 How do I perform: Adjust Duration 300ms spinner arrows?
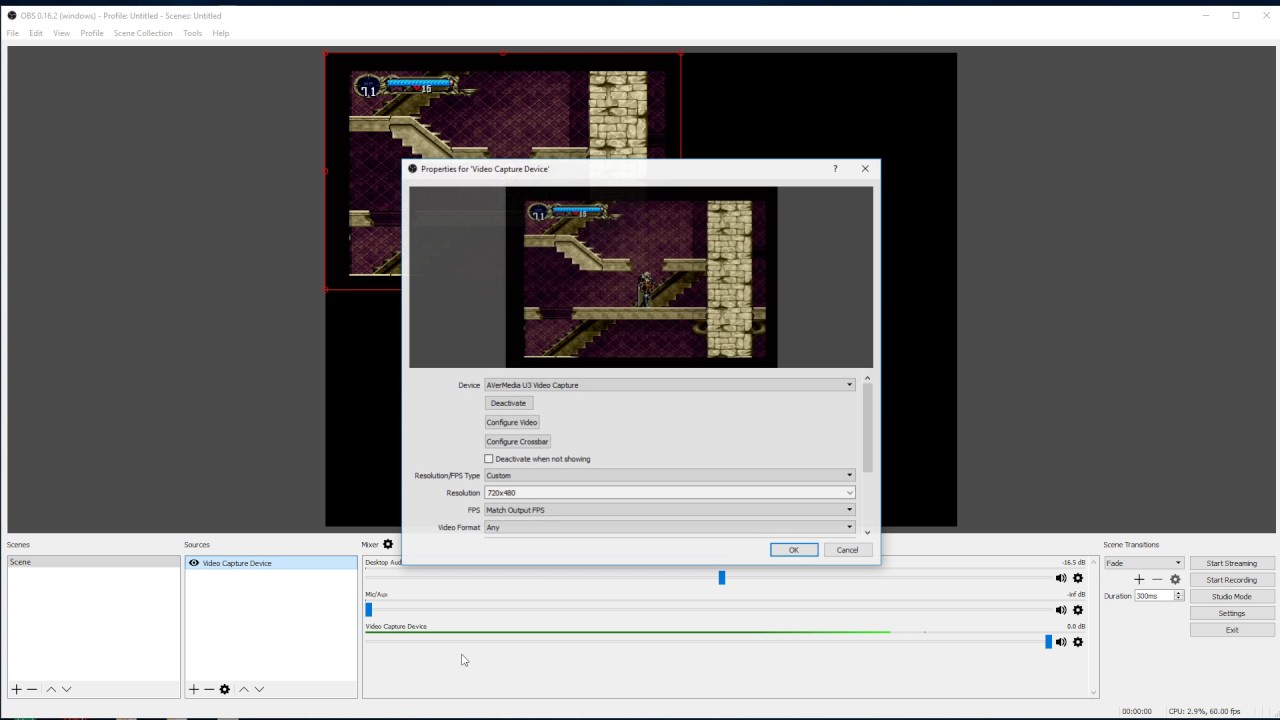[x=1179, y=596]
